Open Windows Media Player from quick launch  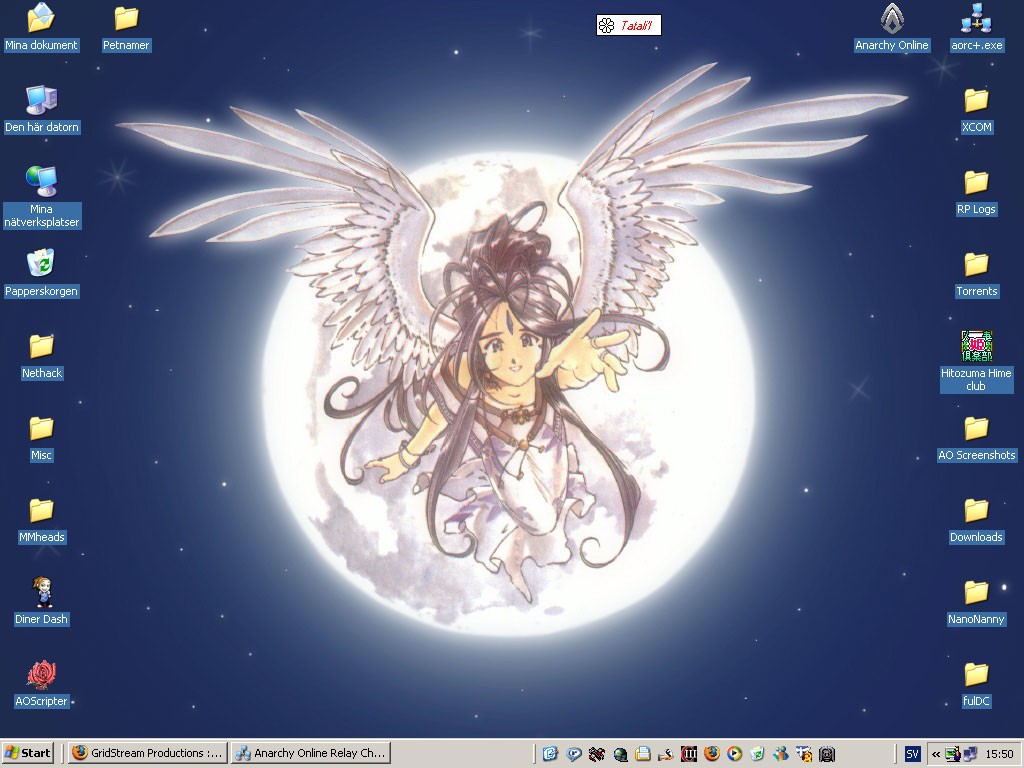[x=734, y=754]
